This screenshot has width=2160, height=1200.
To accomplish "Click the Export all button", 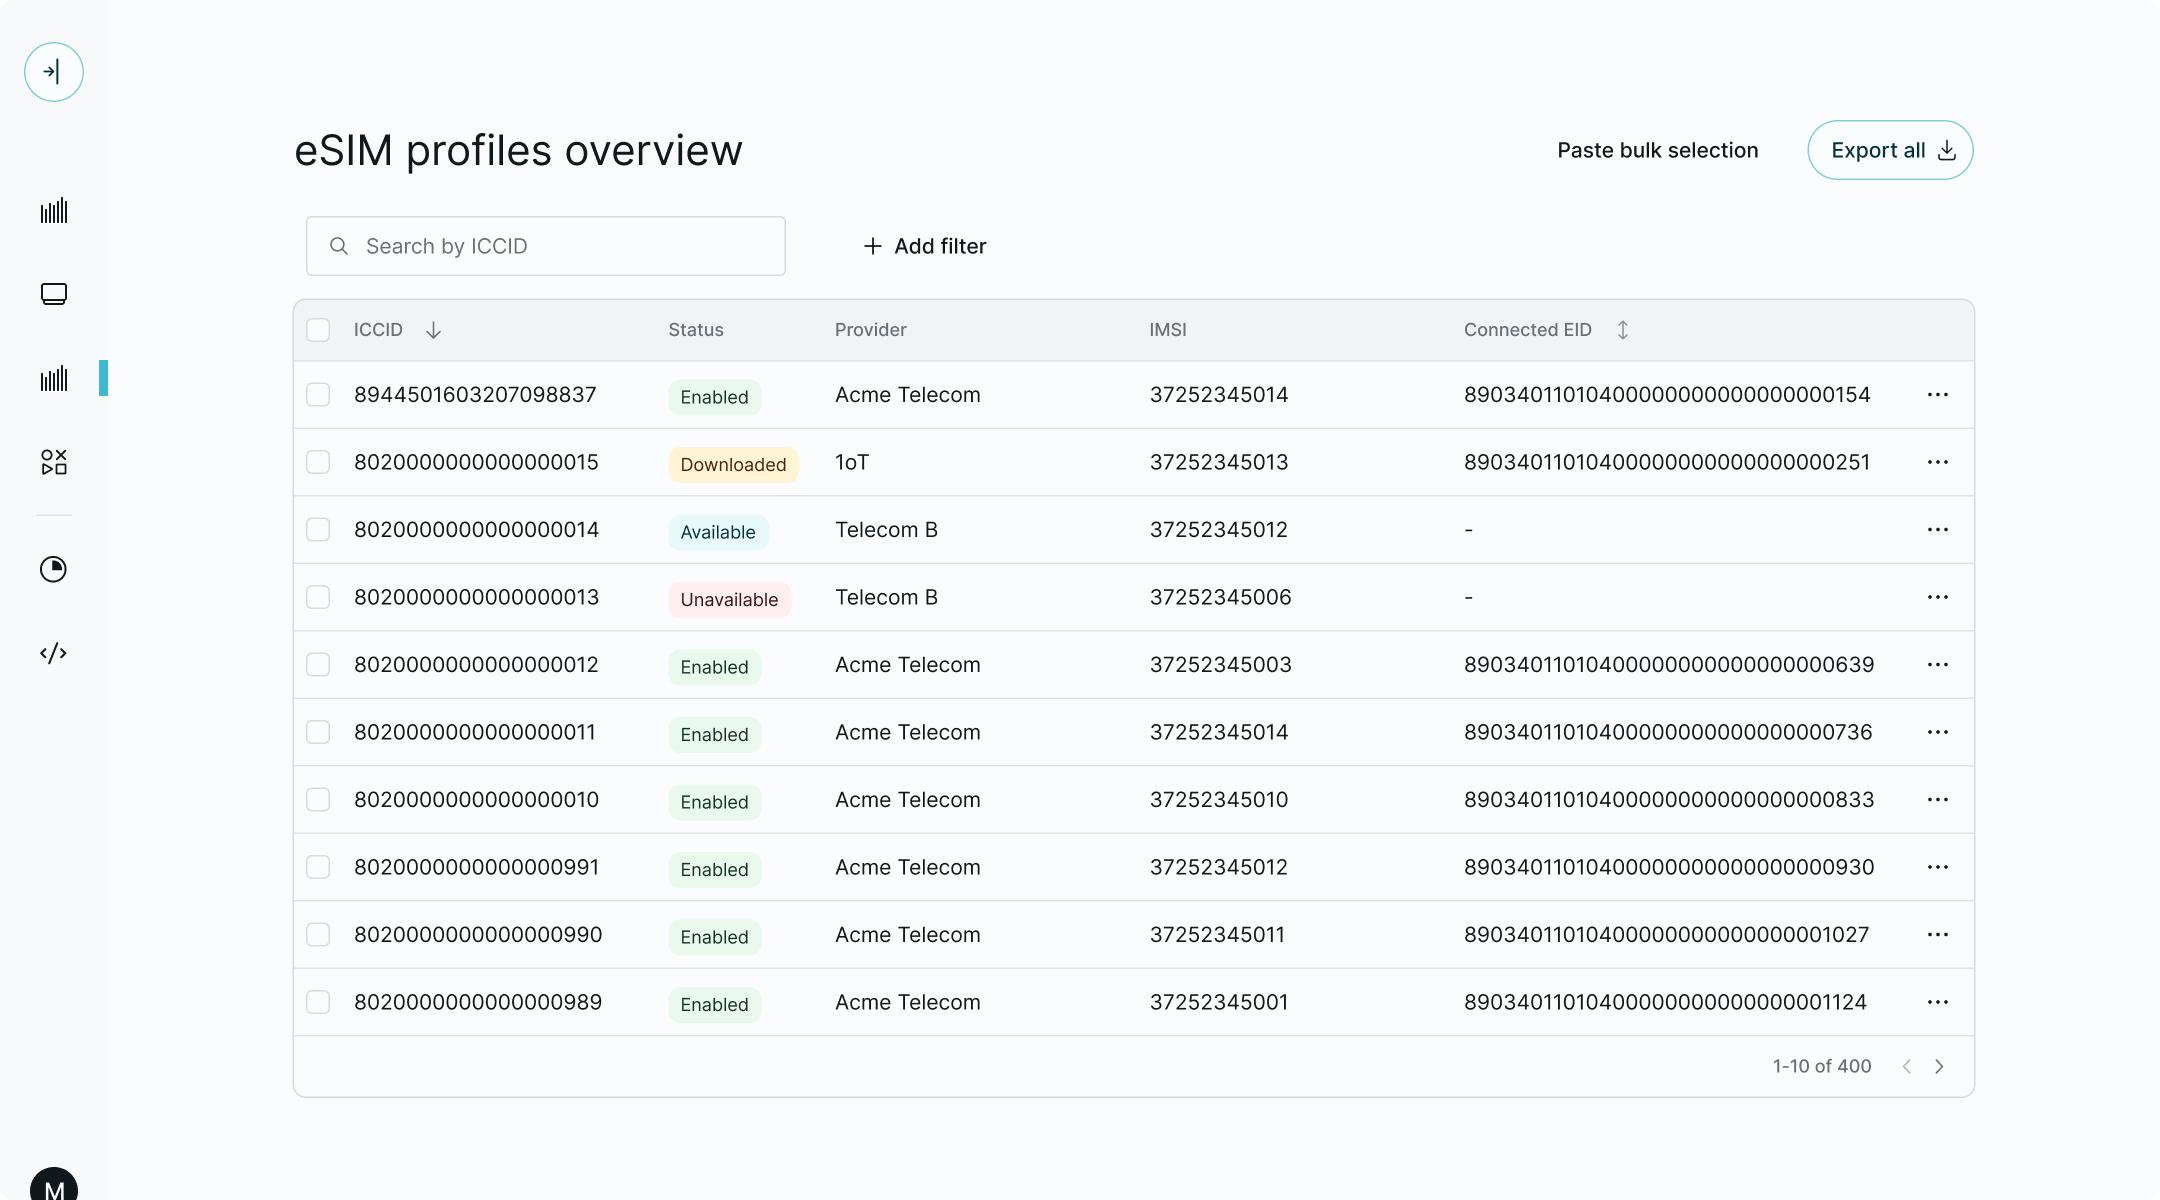I will 1890,150.
